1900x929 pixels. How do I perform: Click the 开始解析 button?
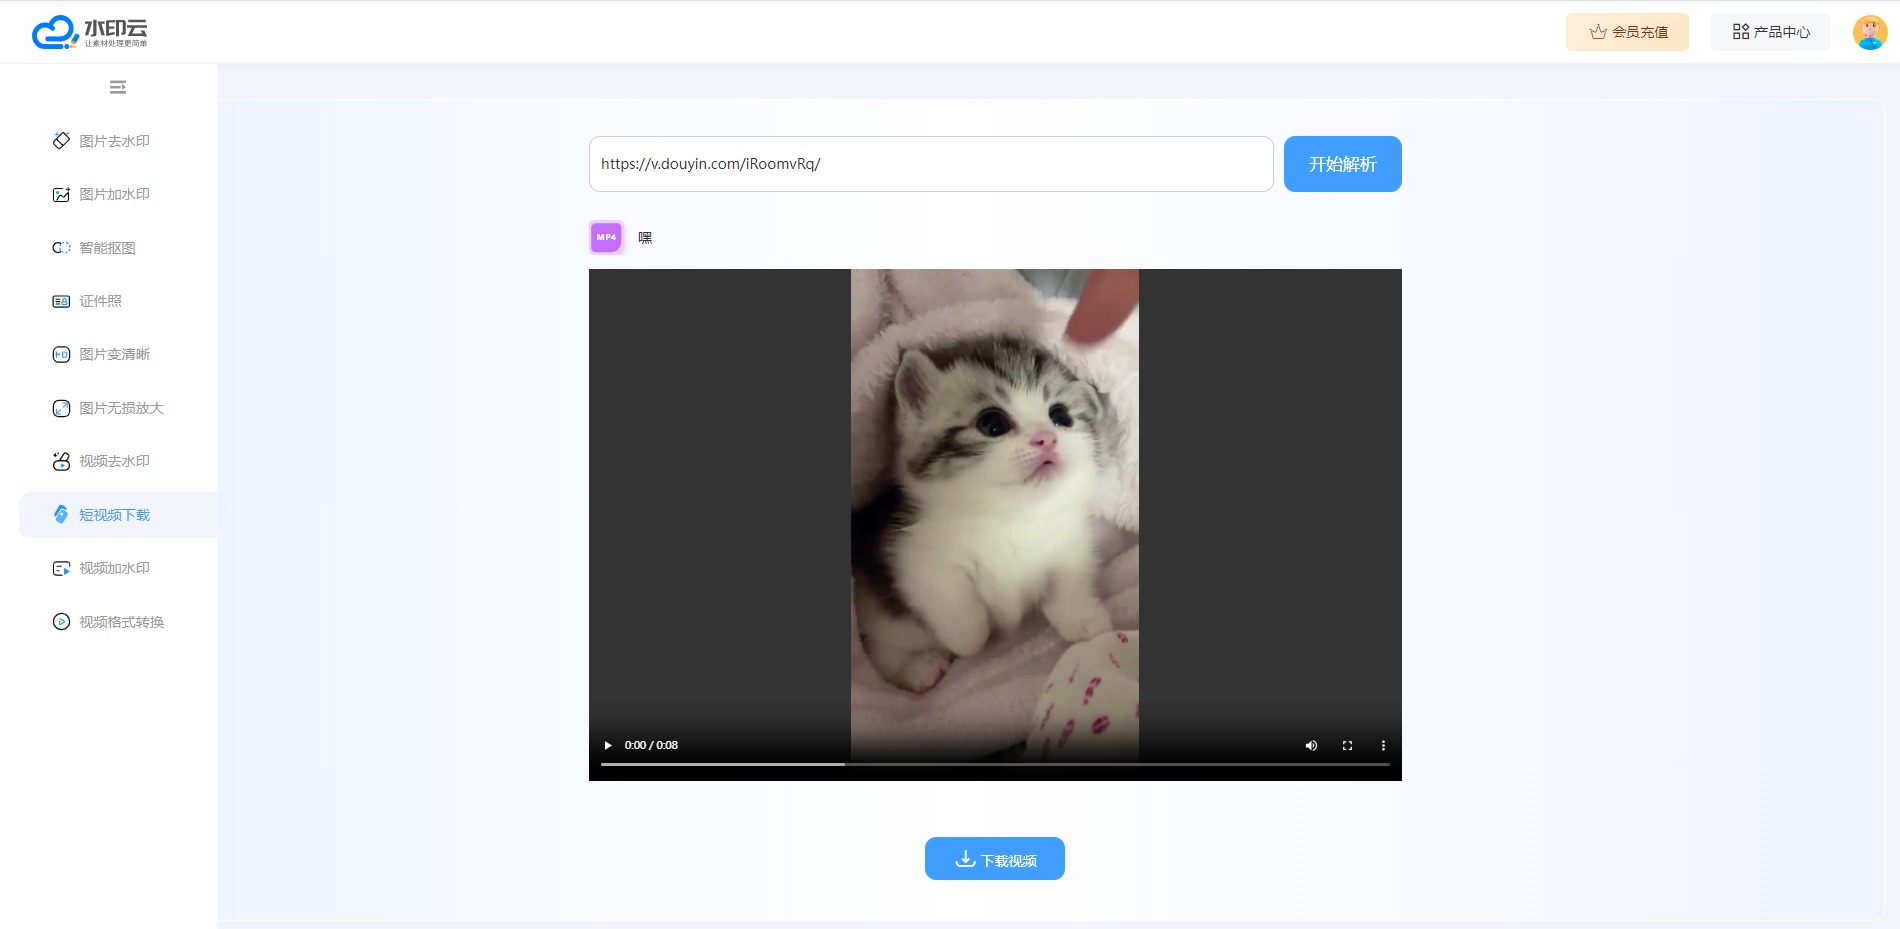click(x=1342, y=164)
